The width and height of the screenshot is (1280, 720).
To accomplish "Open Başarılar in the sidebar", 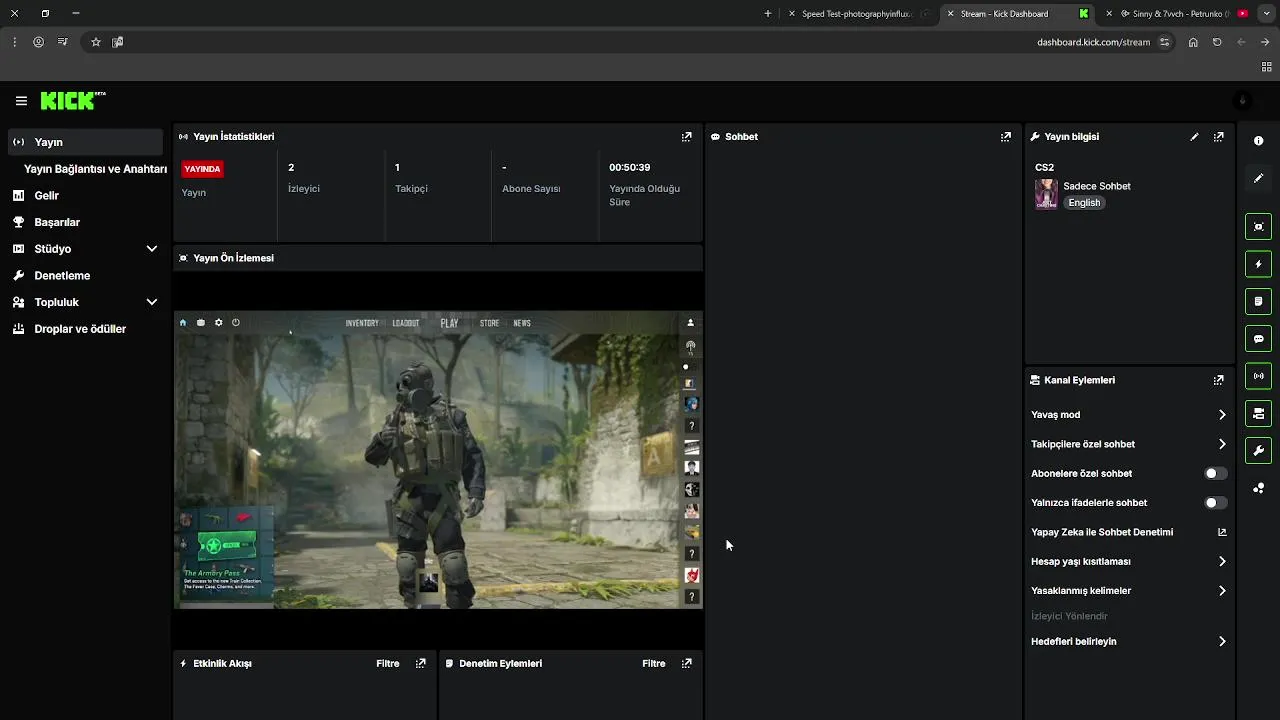I will coord(85,222).
